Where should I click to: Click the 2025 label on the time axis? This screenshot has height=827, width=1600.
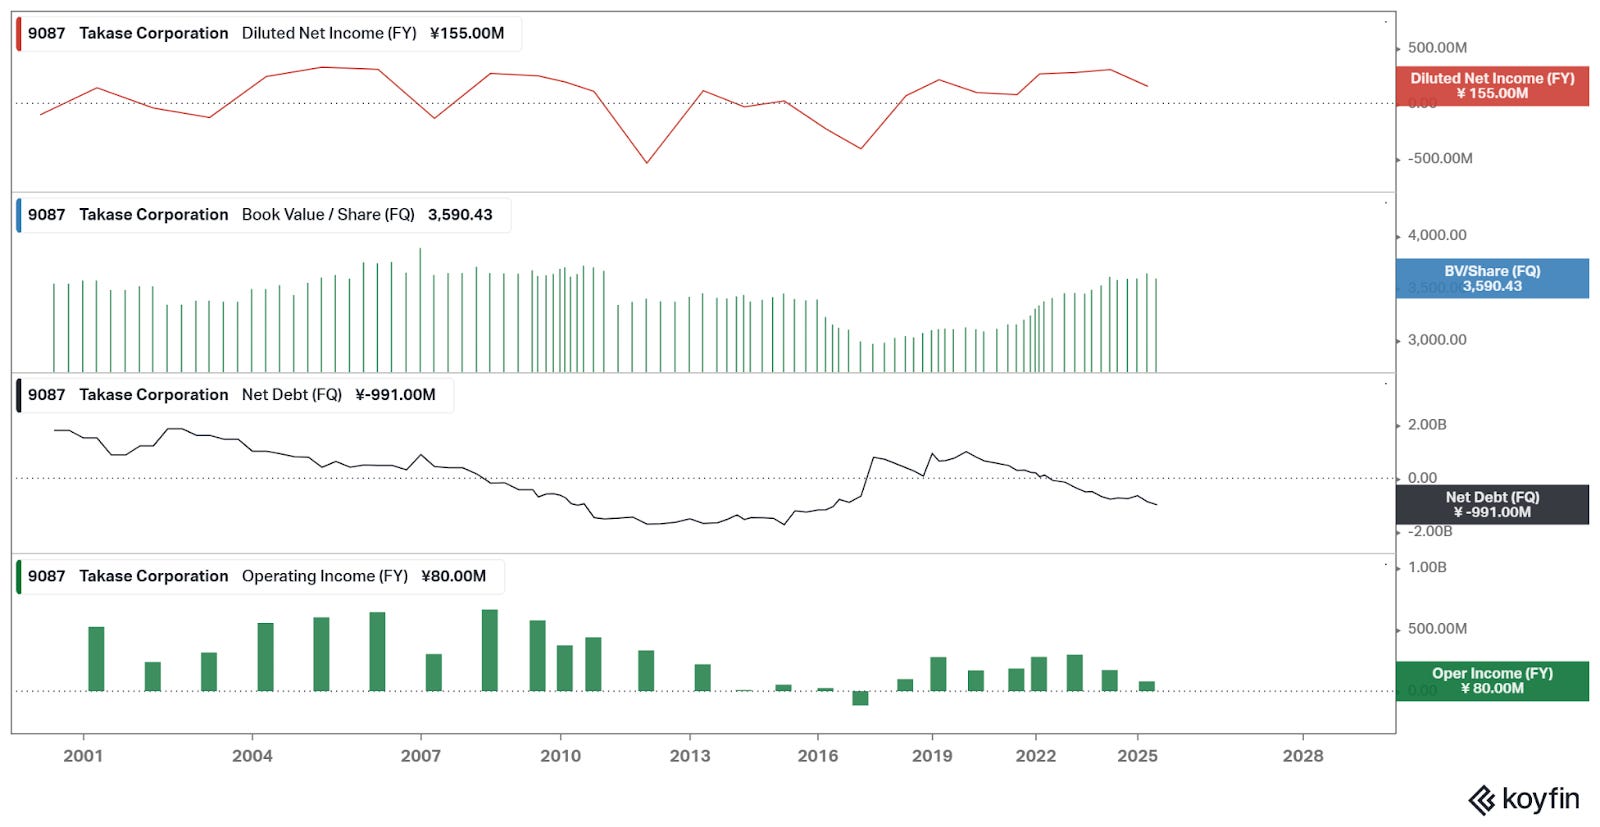click(x=1137, y=756)
